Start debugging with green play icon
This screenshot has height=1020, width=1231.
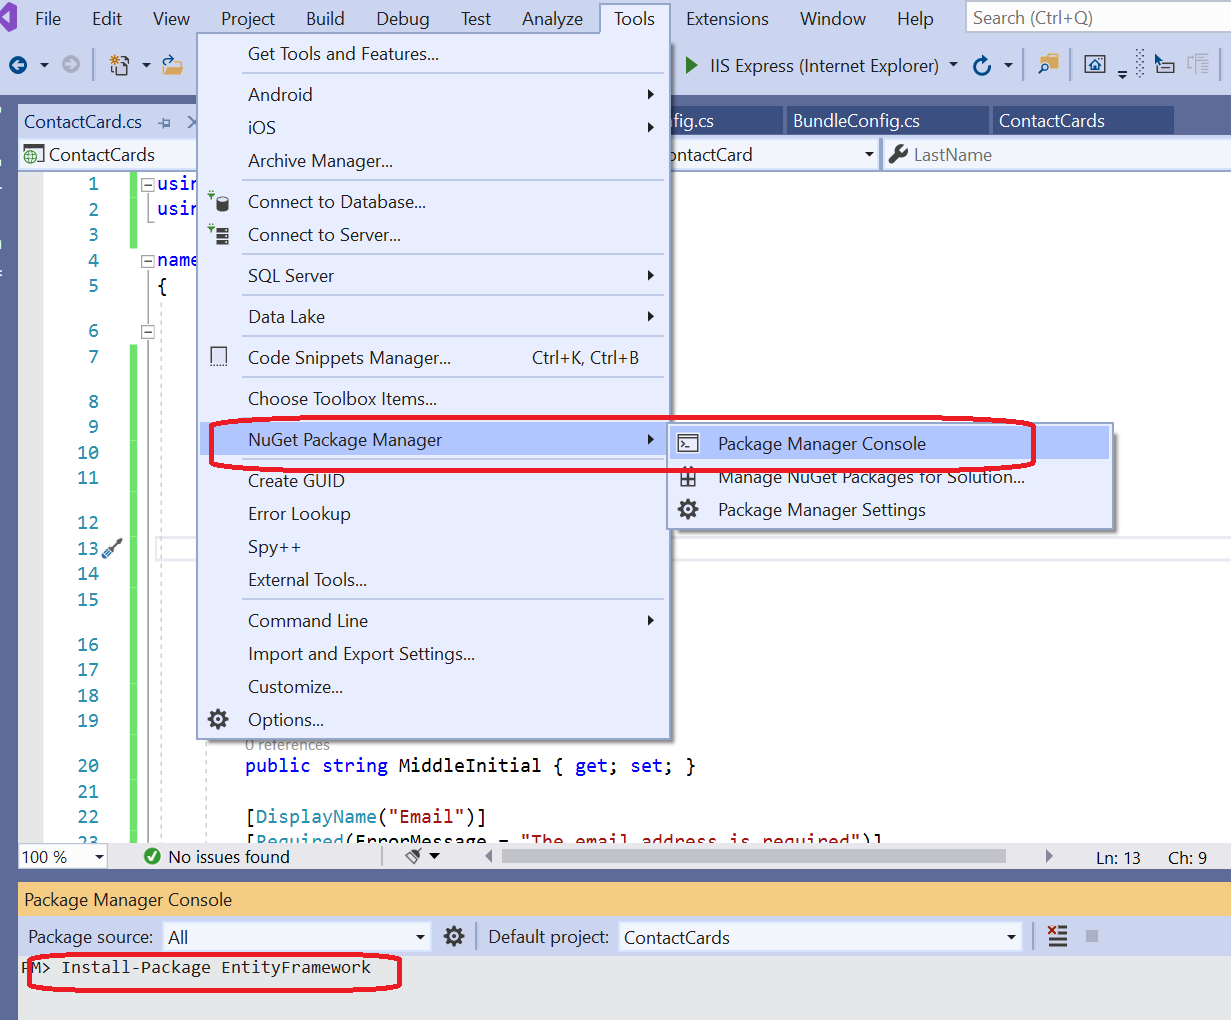point(691,65)
